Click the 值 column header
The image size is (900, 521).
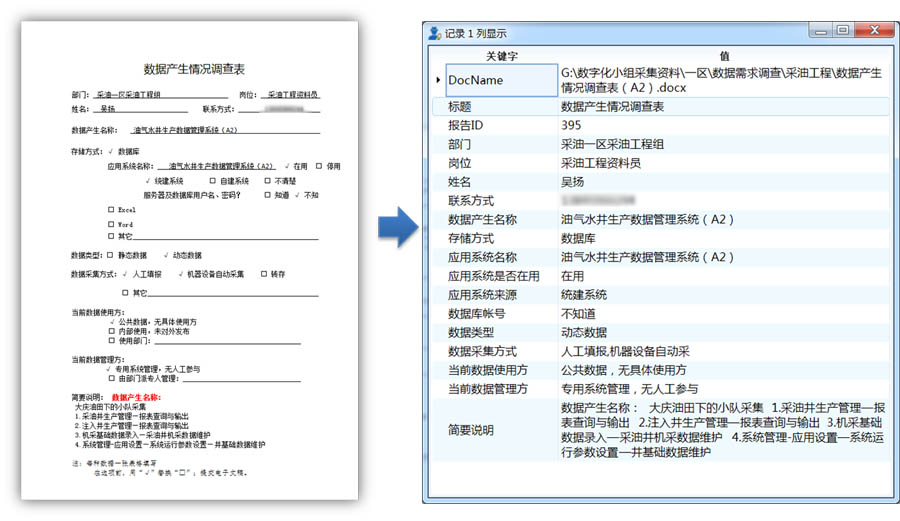click(724, 56)
